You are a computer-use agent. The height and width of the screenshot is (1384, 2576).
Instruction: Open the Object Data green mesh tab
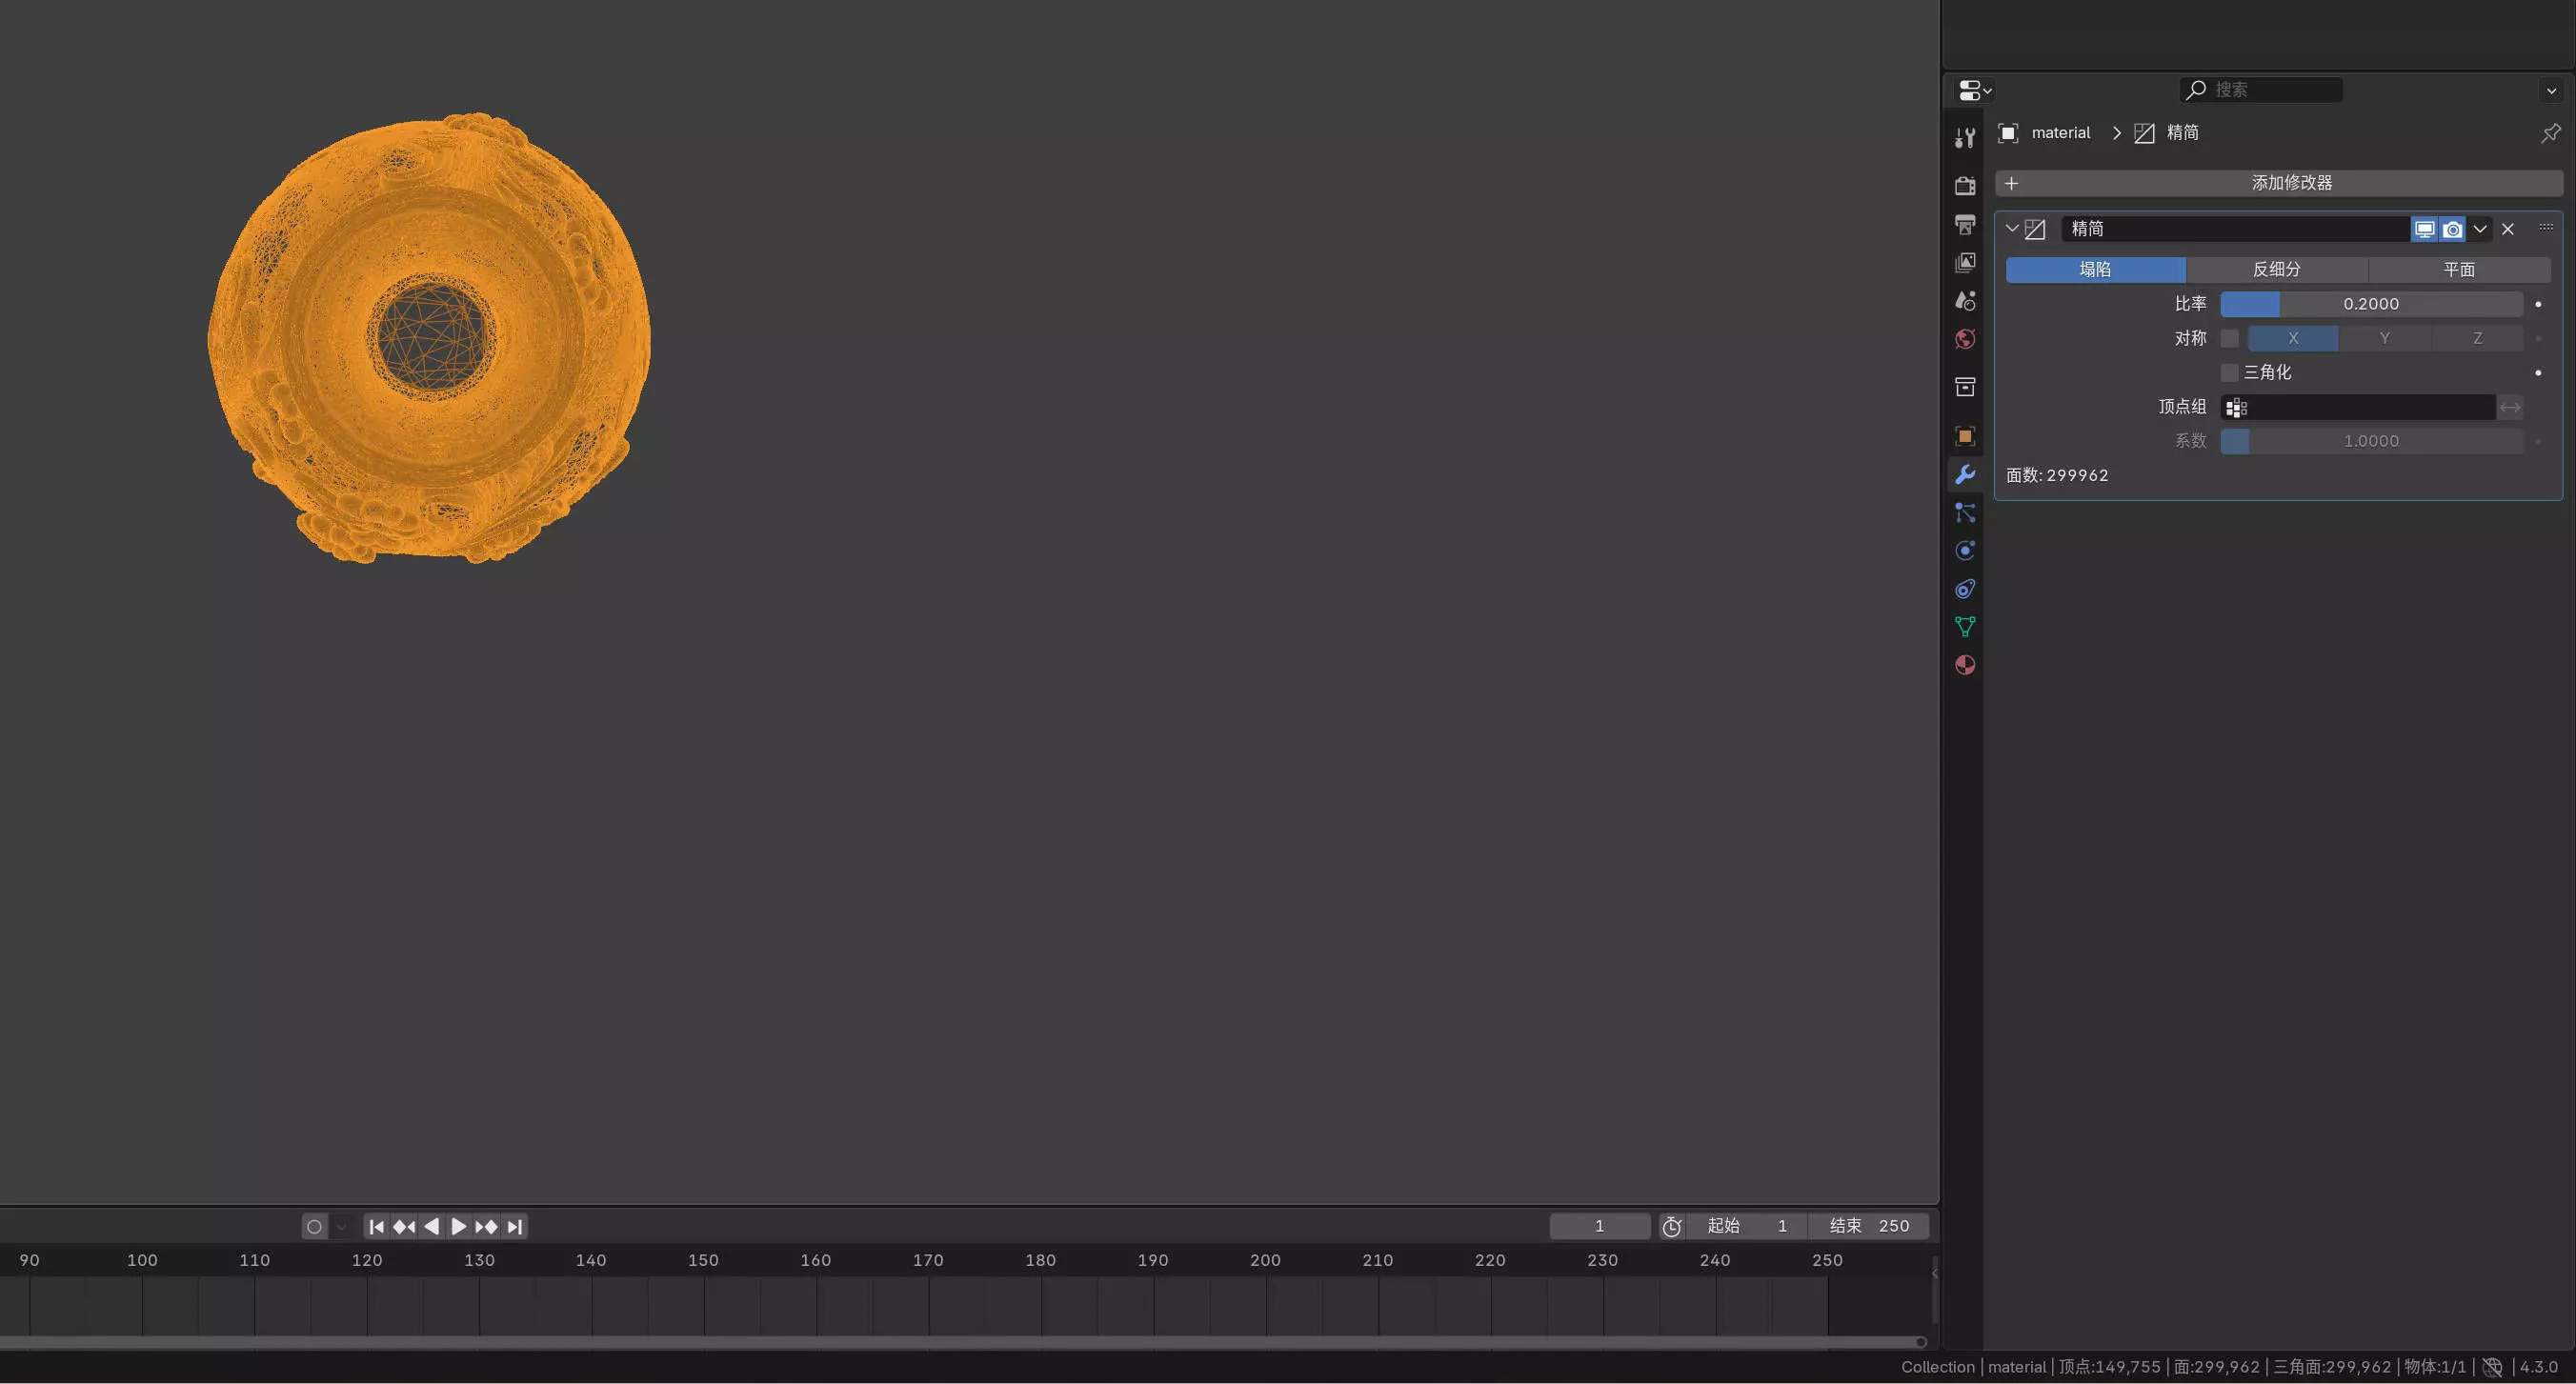click(x=1965, y=627)
